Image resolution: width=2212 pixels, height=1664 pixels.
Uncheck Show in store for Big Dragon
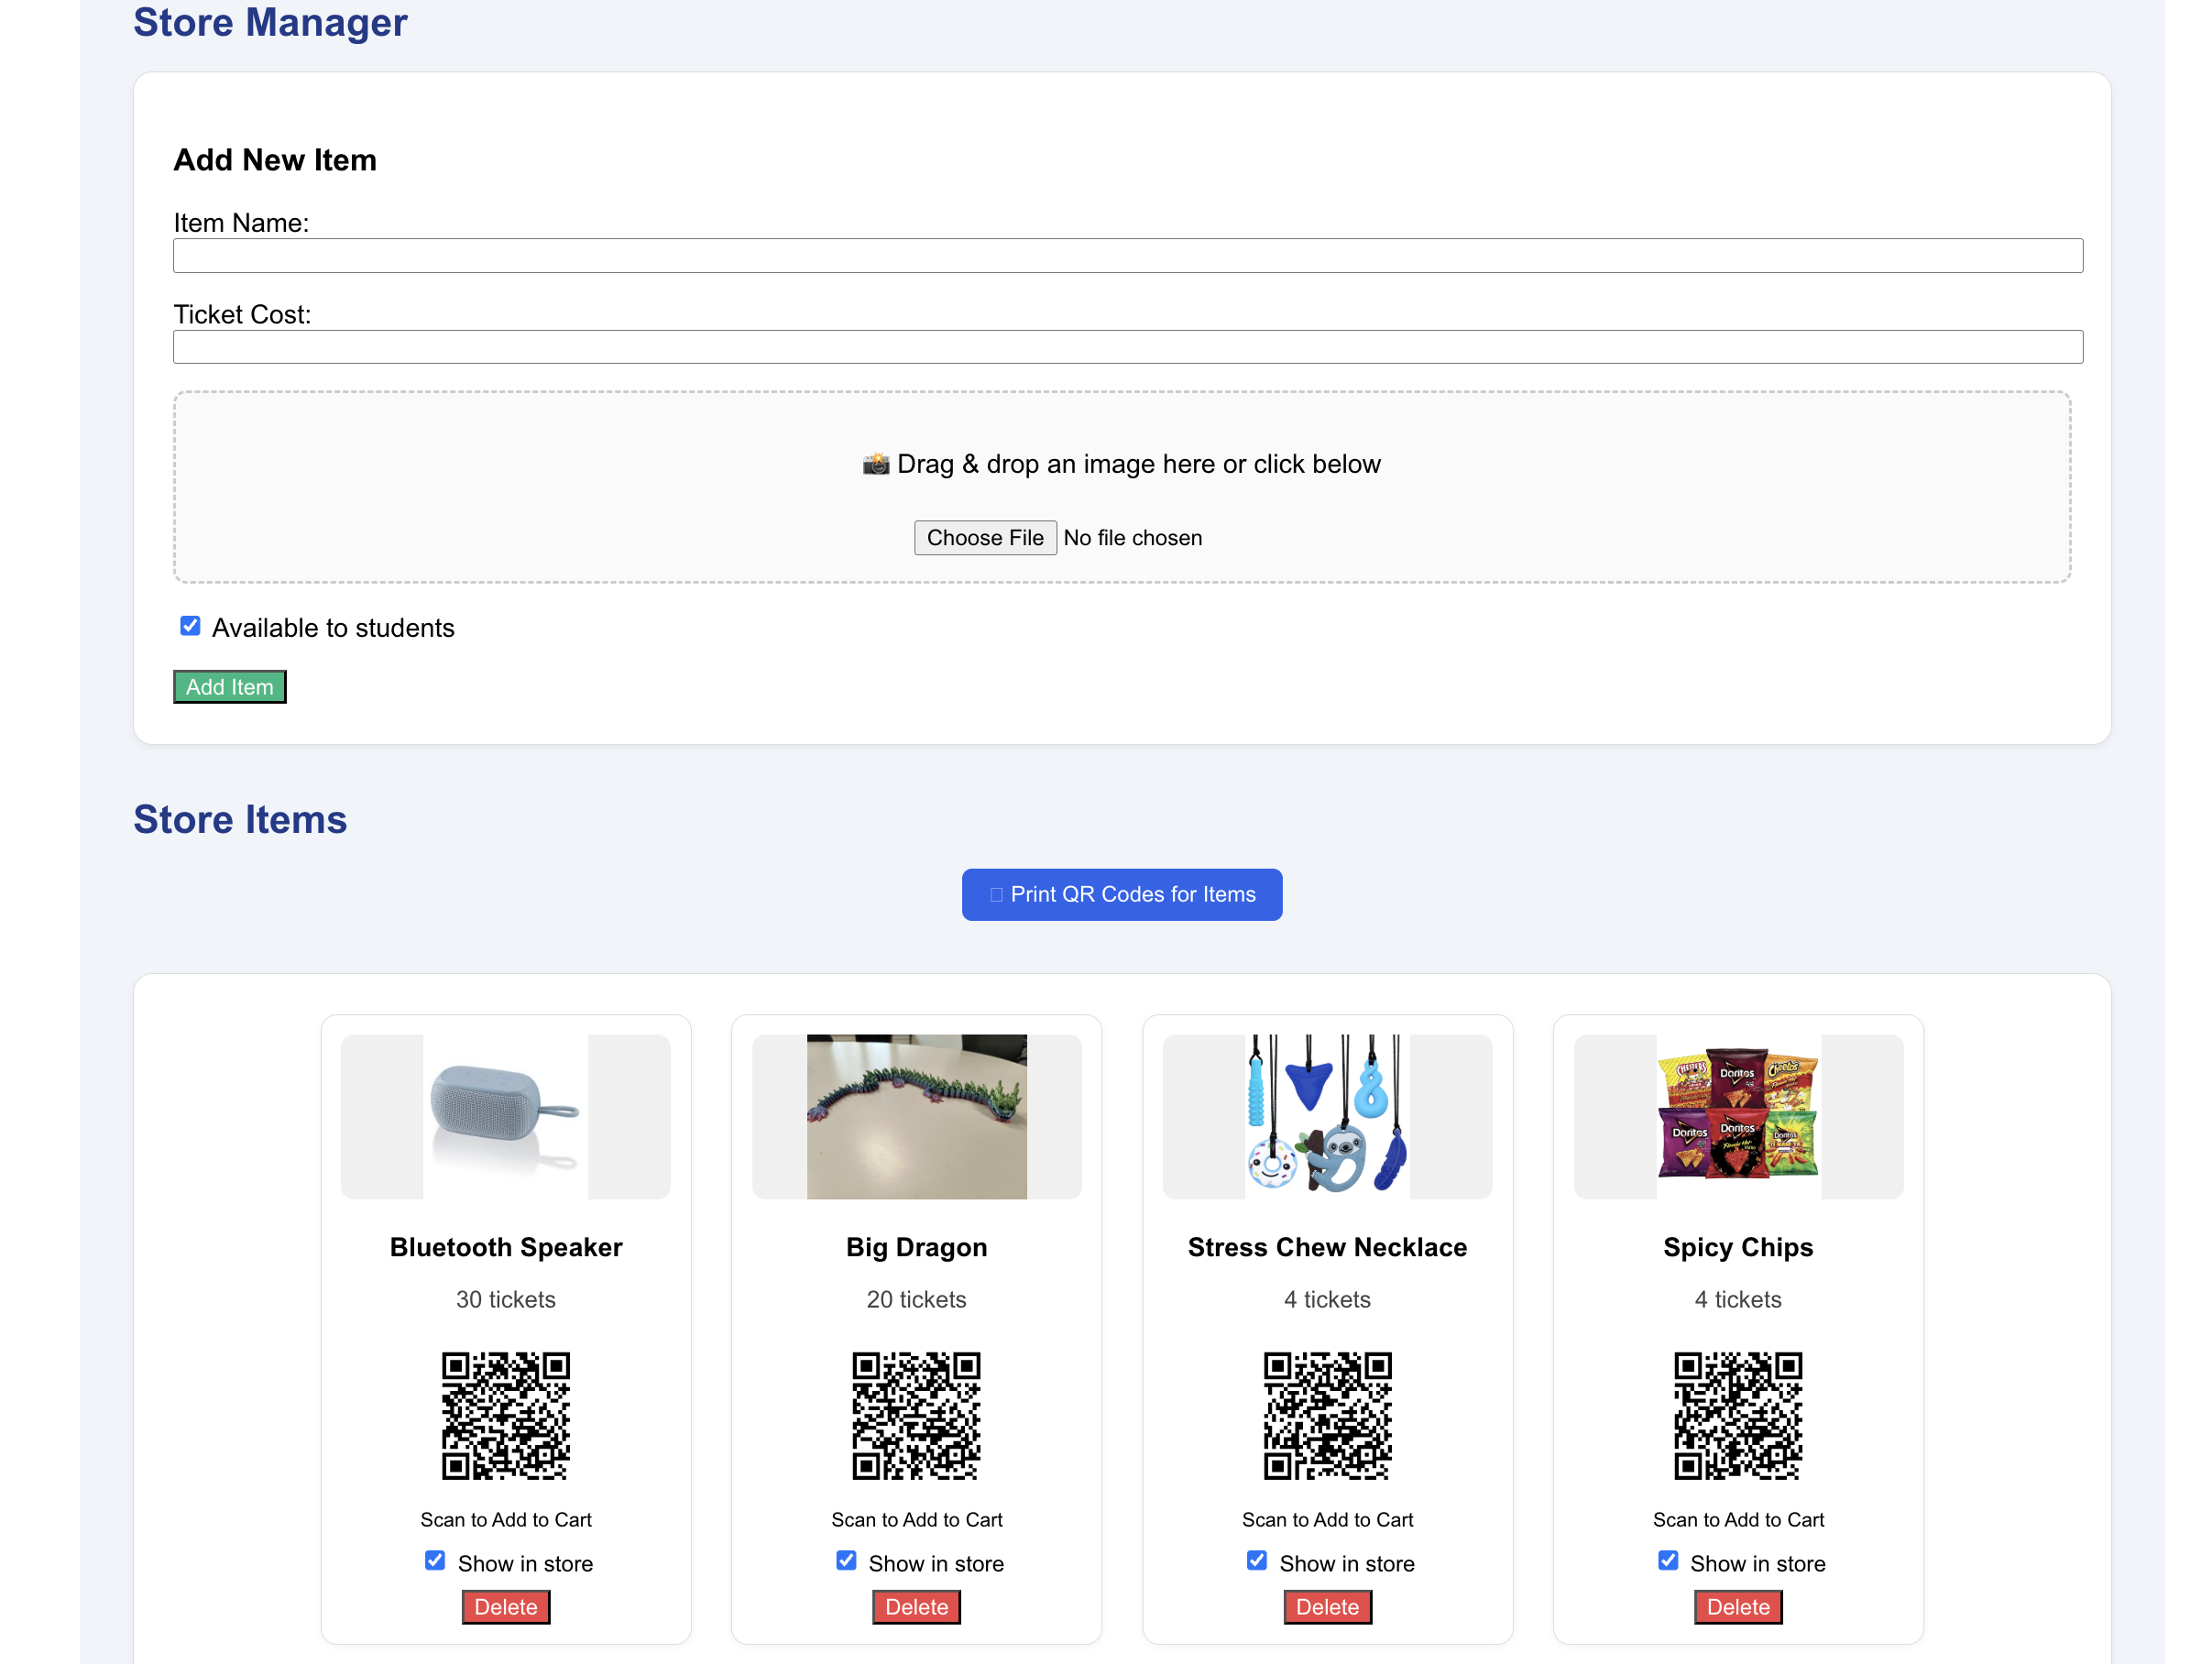click(846, 1561)
